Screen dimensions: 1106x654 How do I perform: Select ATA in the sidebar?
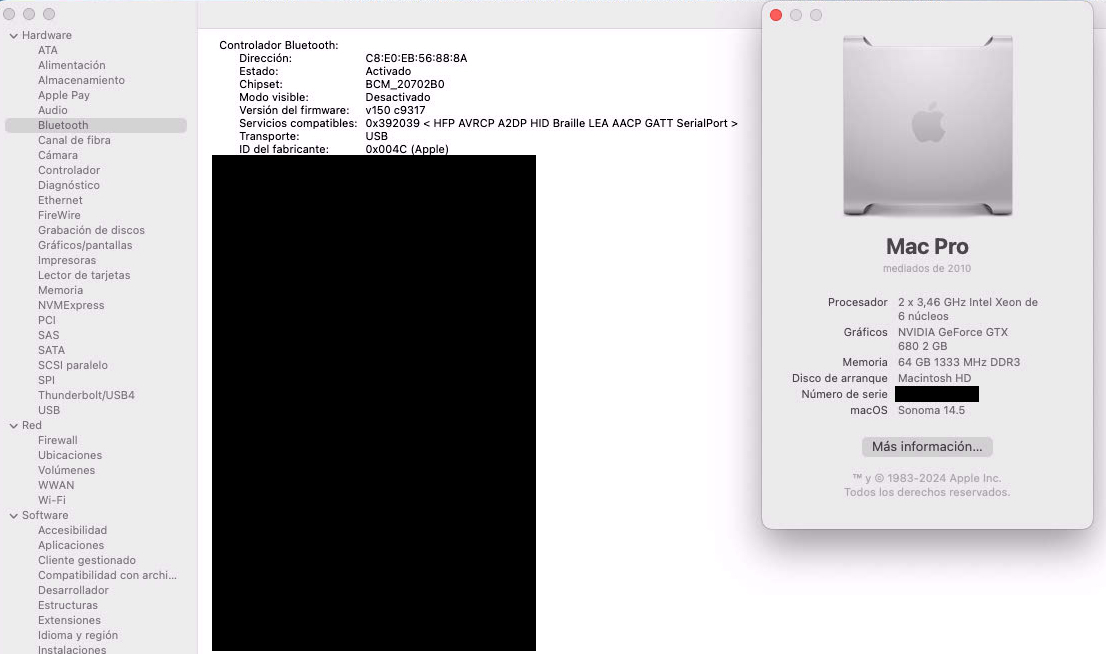pos(48,50)
